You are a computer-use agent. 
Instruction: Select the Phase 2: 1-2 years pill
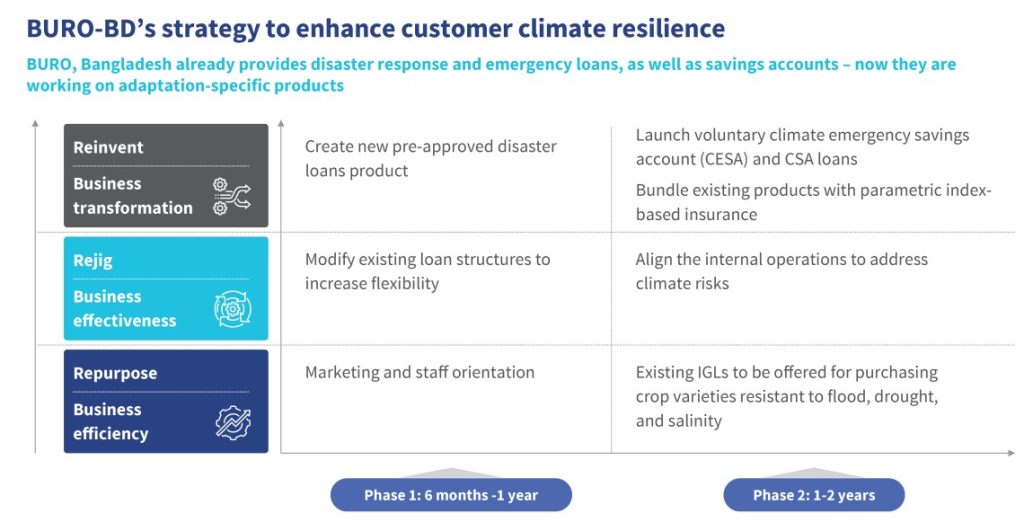coord(814,495)
